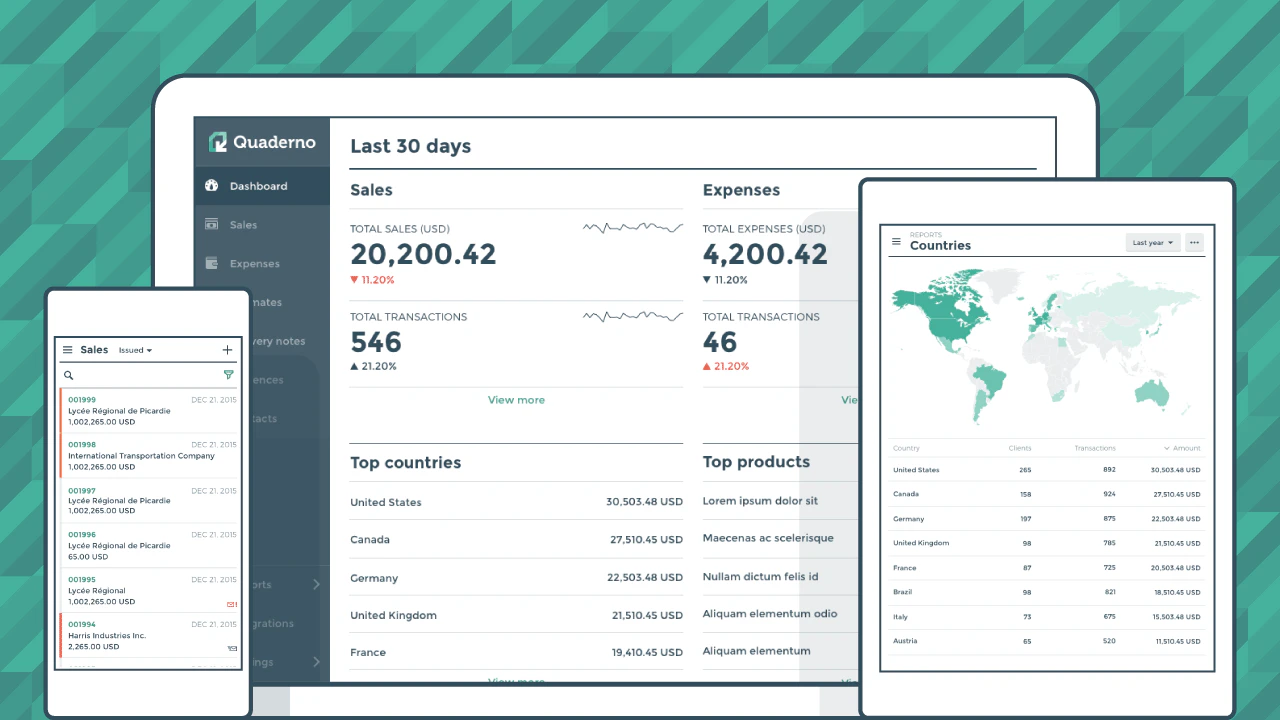Expand the Settings chevron in sidebar
The image size is (1280, 720).
click(316, 662)
